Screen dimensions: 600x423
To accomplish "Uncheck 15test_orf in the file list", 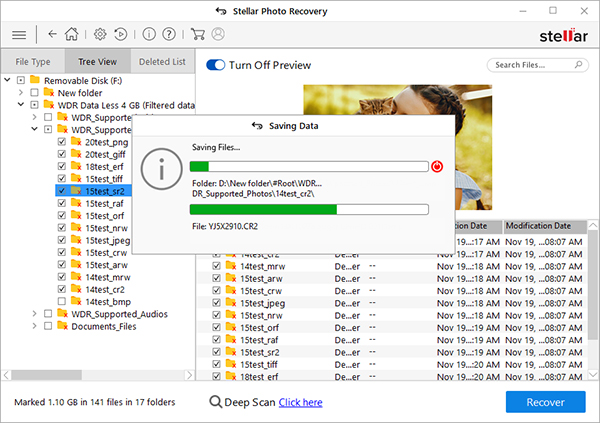I will pos(217,327).
